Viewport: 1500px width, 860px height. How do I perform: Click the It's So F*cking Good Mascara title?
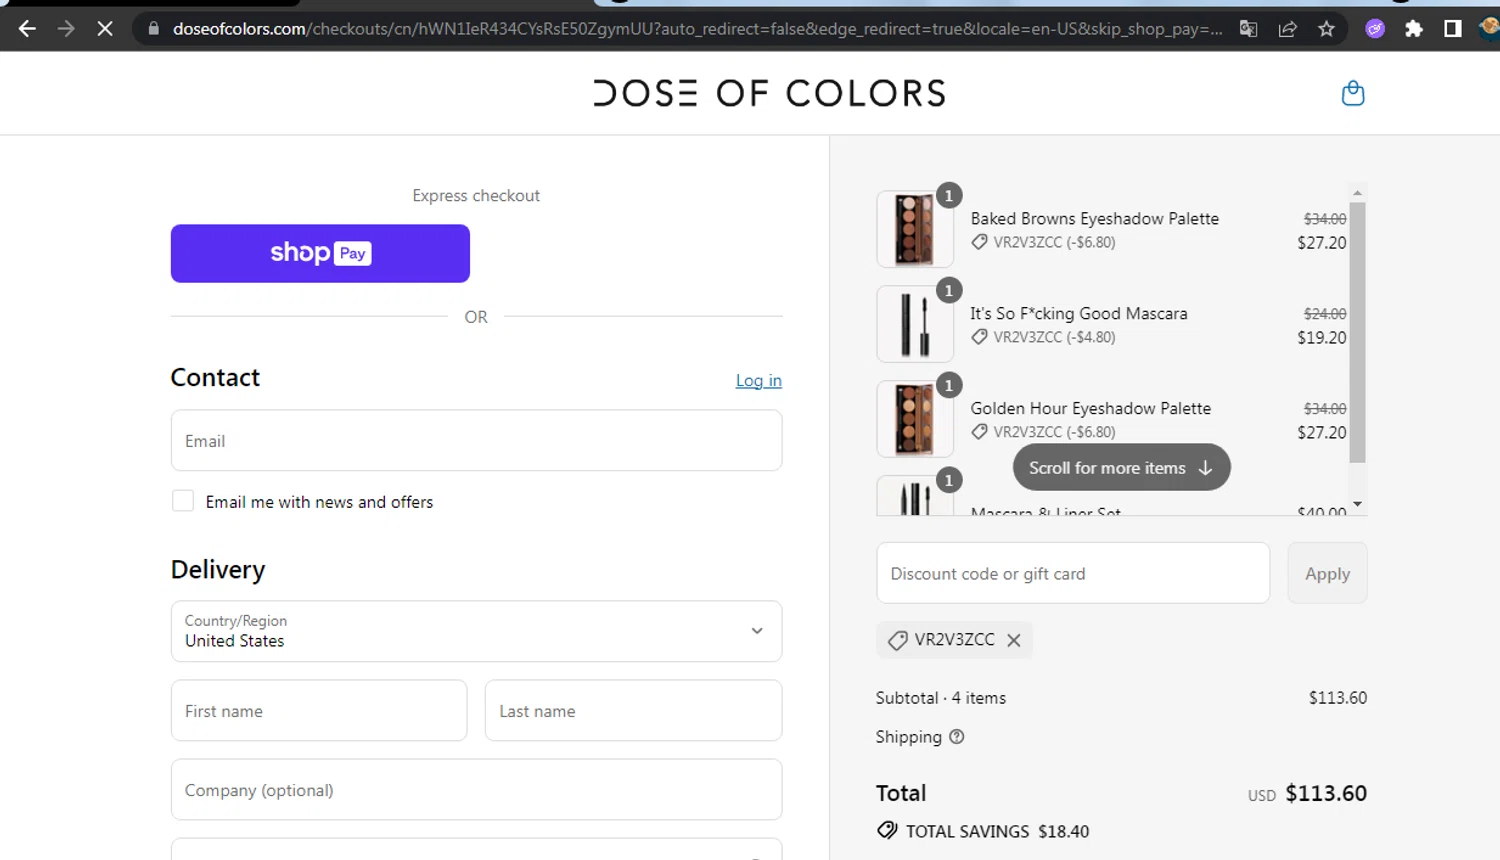point(1078,313)
